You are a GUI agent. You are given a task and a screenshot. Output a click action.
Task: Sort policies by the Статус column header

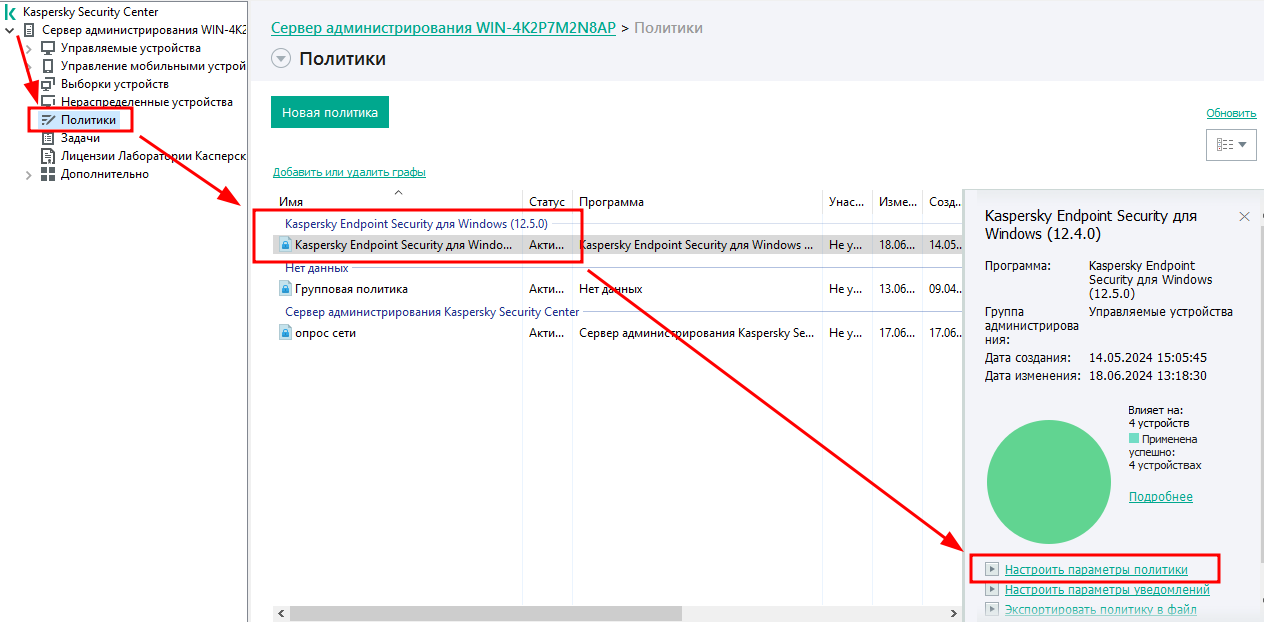click(547, 202)
